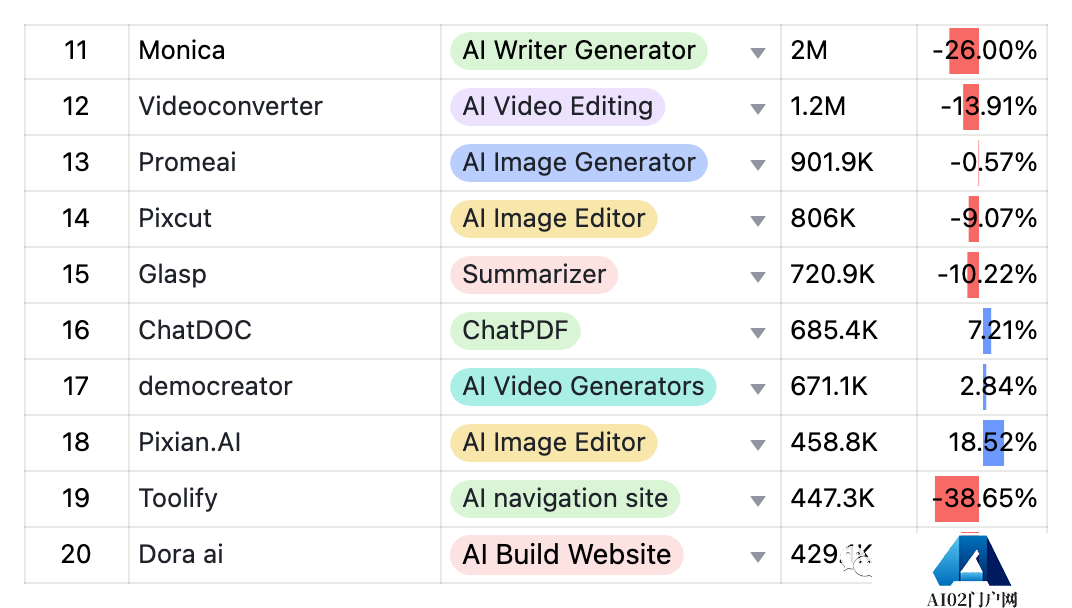Screen dimensions: 1072x608
Task: Open the Promeai row dropdown arrow
Action: click(758, 165)
